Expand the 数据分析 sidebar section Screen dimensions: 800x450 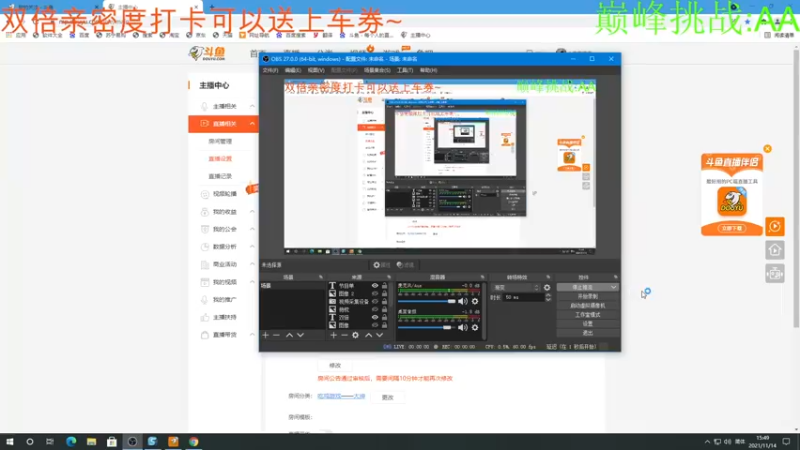point(252,247)
